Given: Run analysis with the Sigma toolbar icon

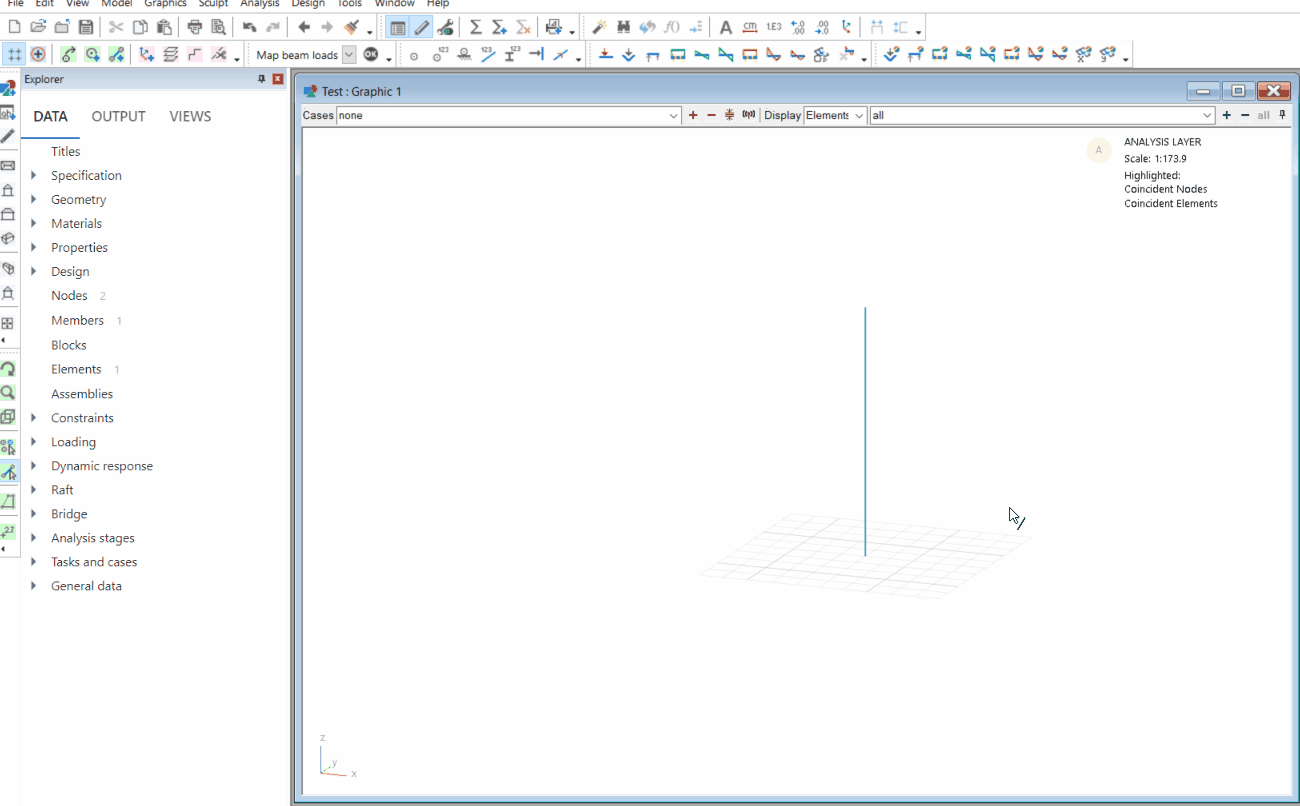Looking at the screenshot, I should pos(476,27).
